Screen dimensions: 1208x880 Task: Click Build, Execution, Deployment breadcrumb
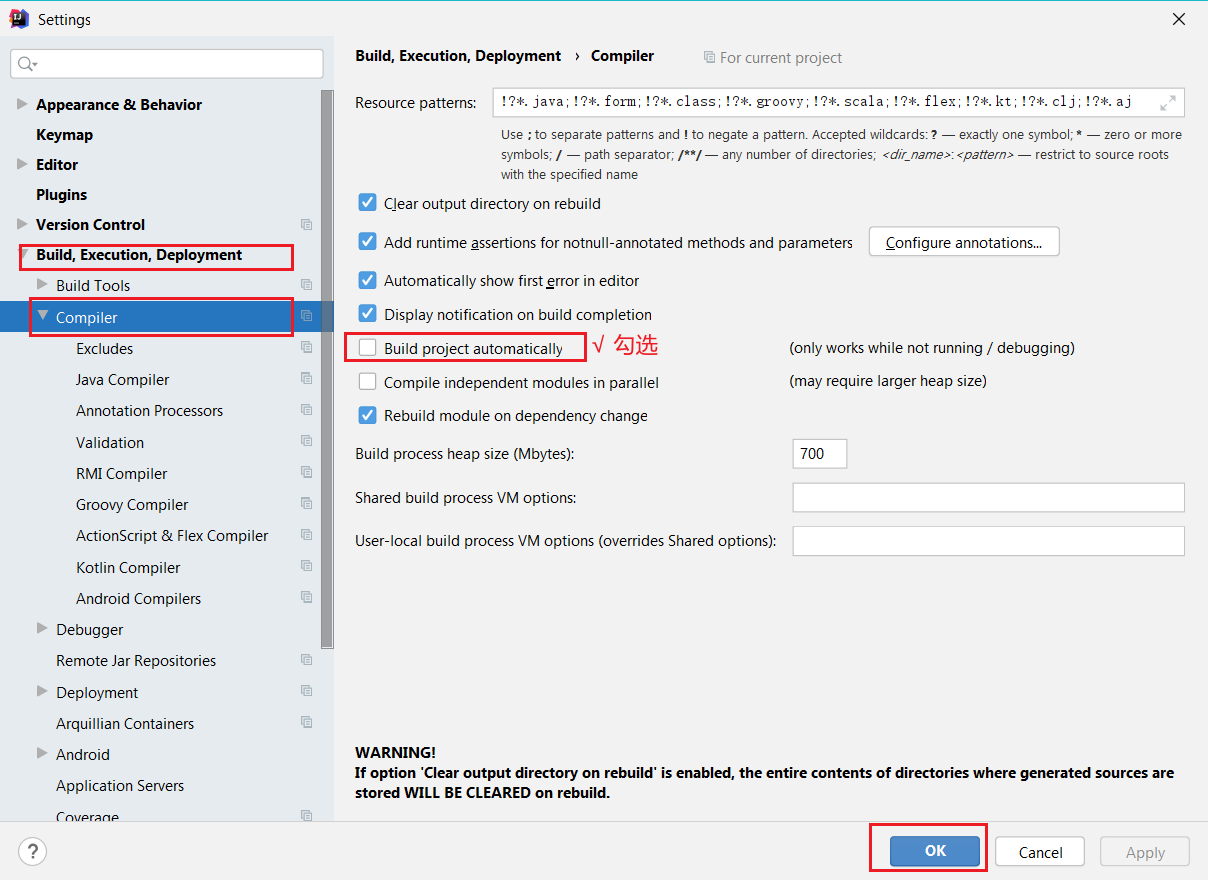click(458, 56)
